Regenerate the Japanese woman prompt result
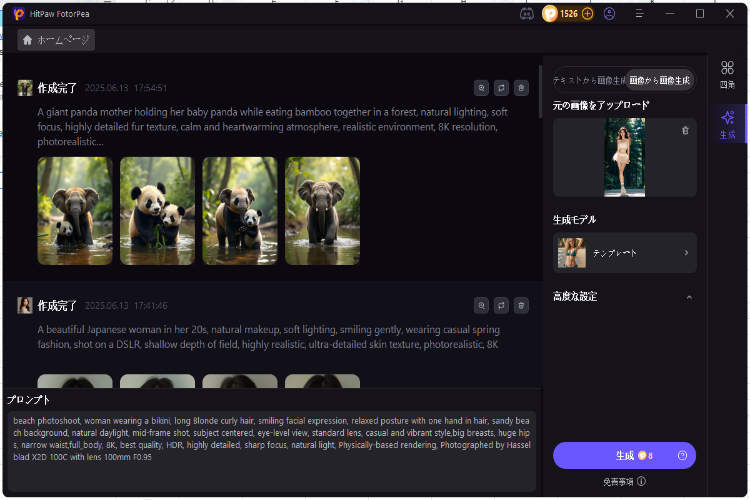The height and width of the screenshot is (500, 750). [501, 305]
